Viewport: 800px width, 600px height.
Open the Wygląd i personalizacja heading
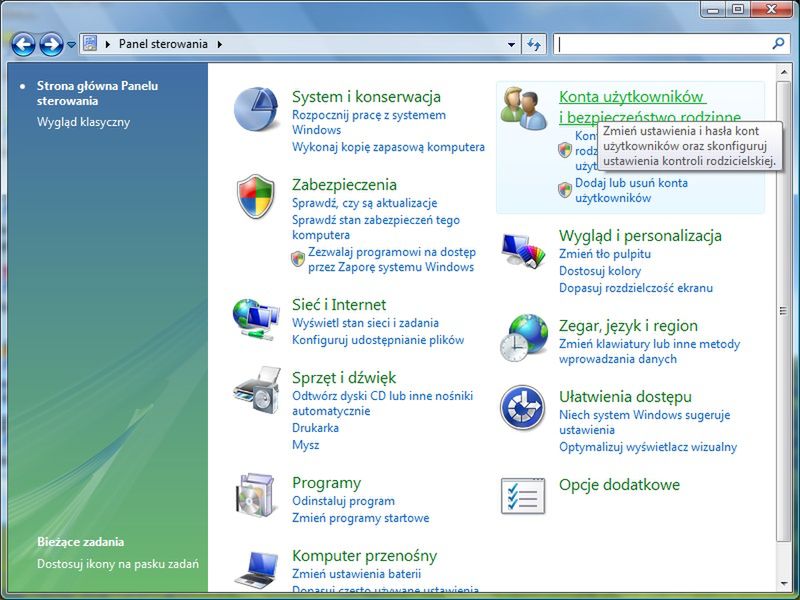point(640,235)
